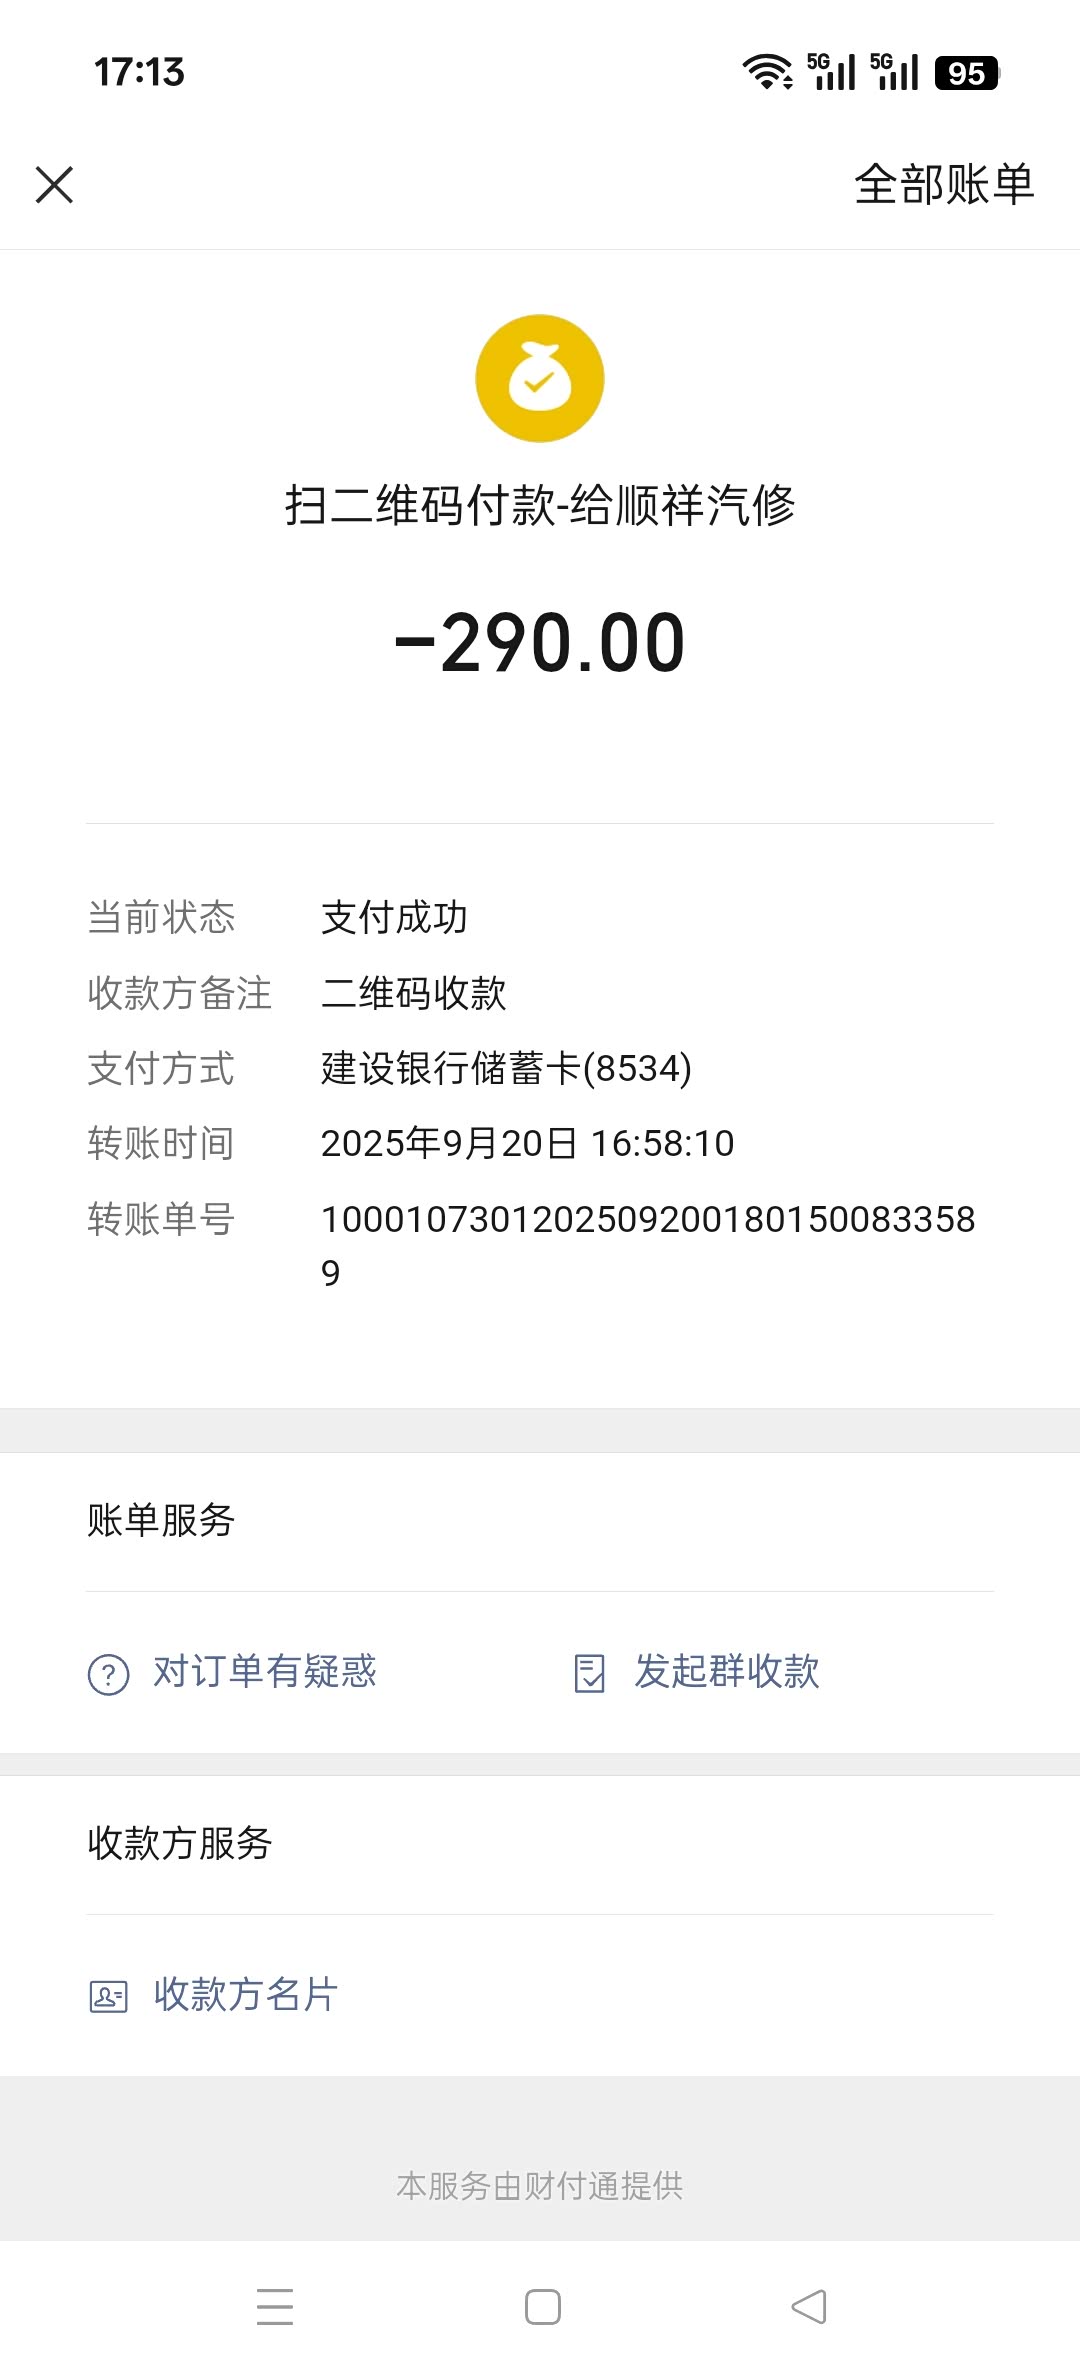Image resolution: width=1080 pixels, height=2373 pixels.
Task: Open 全部账单 (all bills)
Action: click(943, 185)
